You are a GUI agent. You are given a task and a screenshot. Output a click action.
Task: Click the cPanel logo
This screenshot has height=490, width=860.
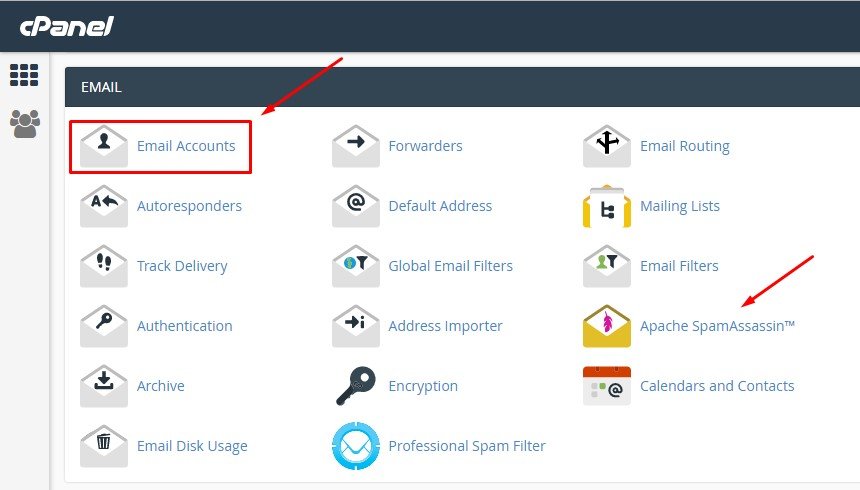(x=66, y=26)
